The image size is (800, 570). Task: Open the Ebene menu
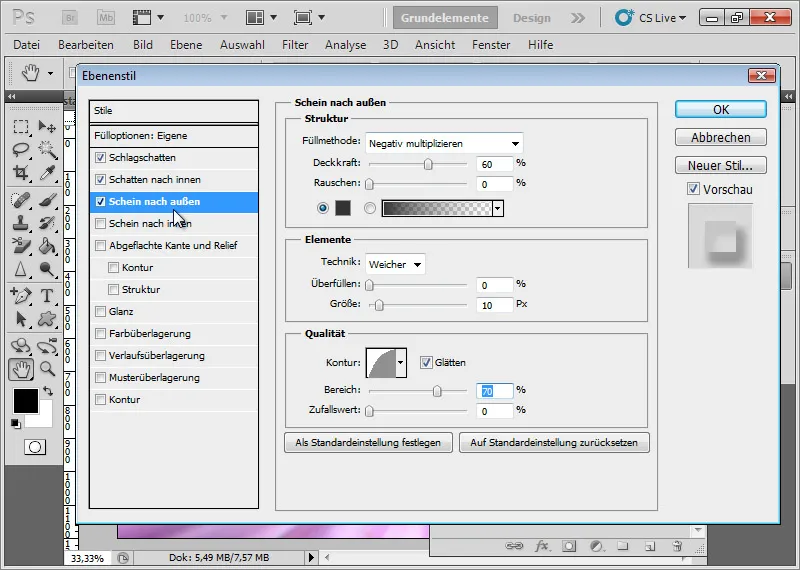click(186, 45)
